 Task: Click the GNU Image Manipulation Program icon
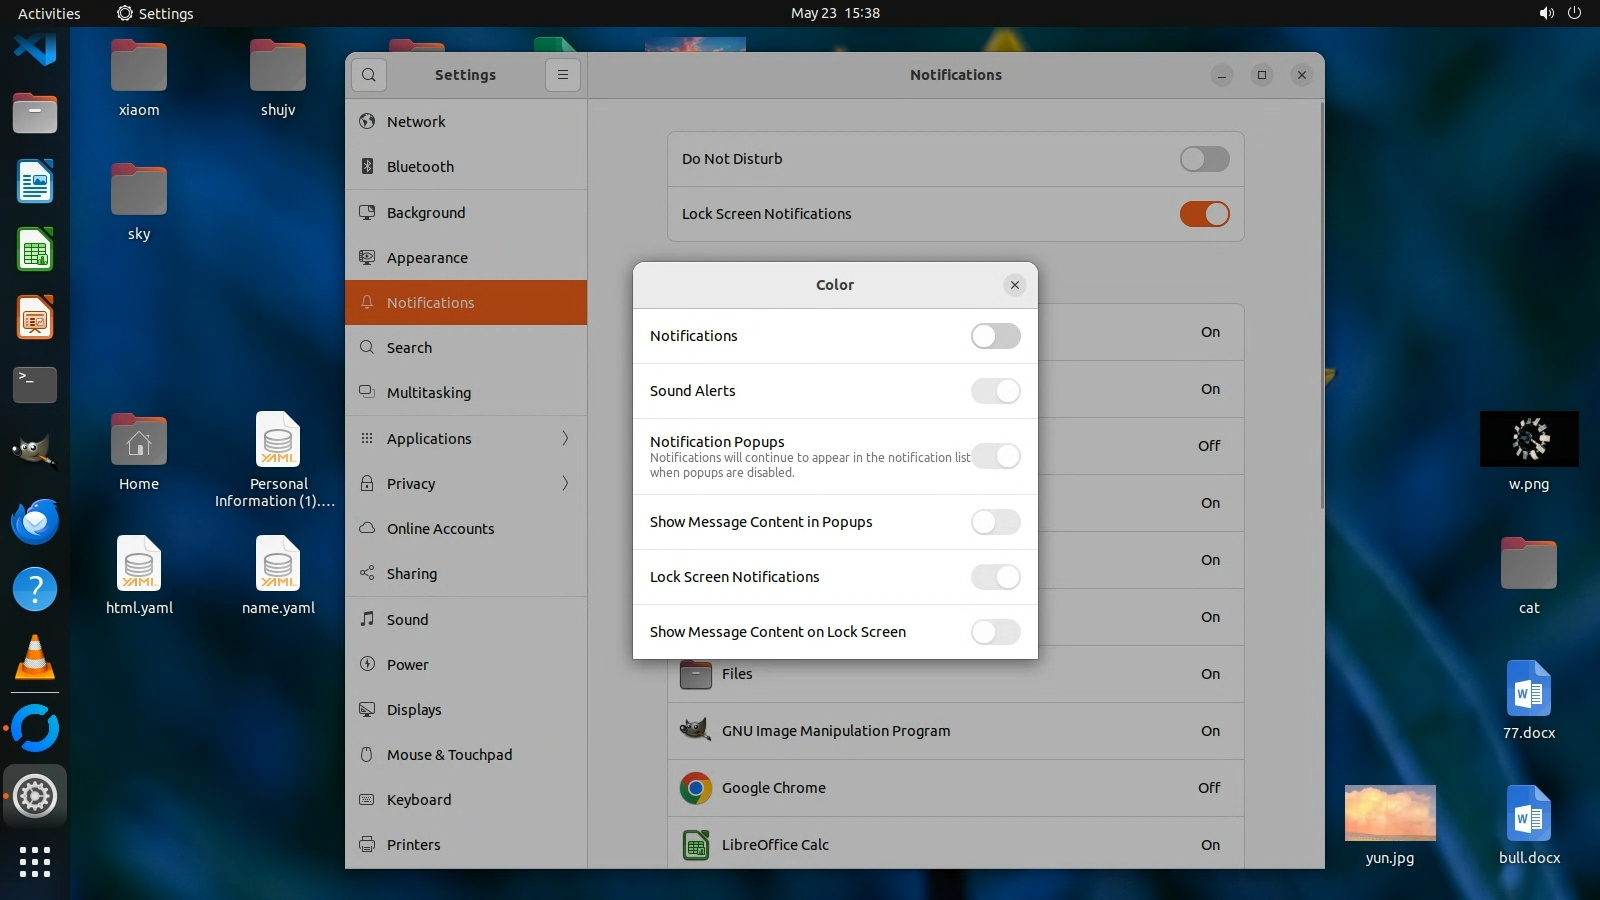click(695, 731)
